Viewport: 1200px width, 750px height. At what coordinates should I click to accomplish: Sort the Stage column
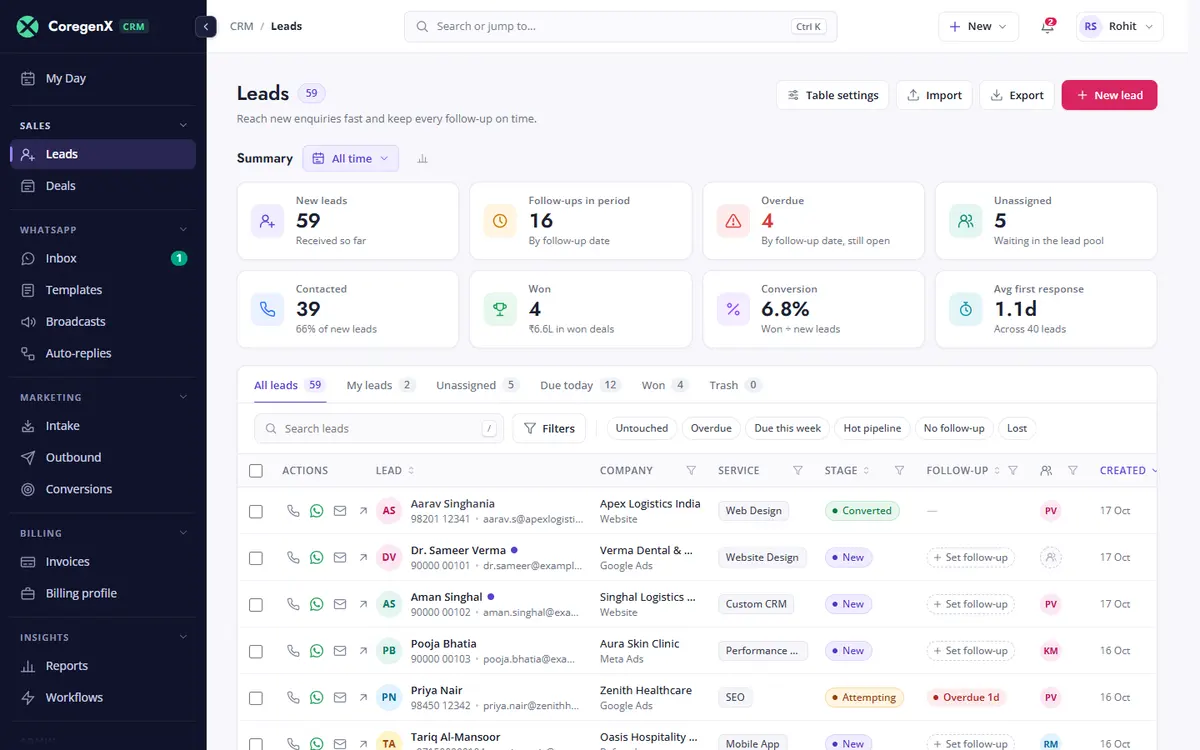tap(866, 470)
